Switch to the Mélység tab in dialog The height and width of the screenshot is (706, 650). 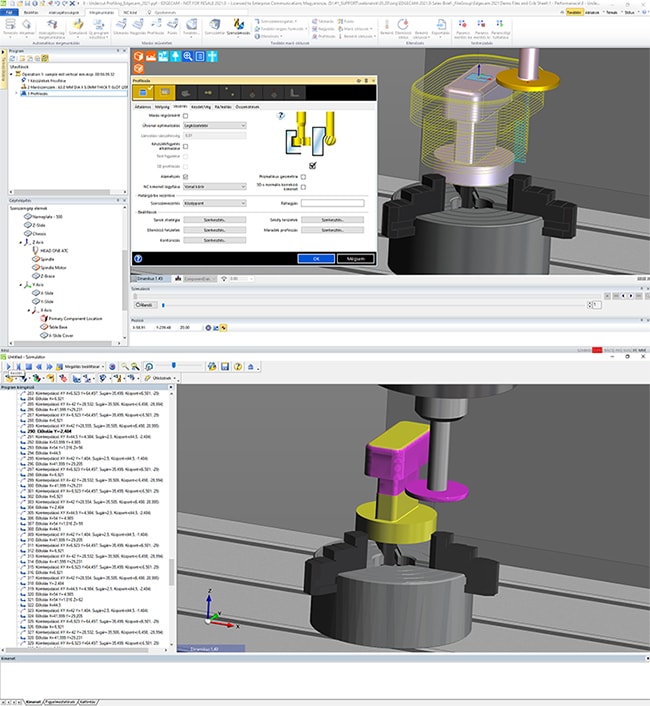pyautogui.click(x=162, y=107)
